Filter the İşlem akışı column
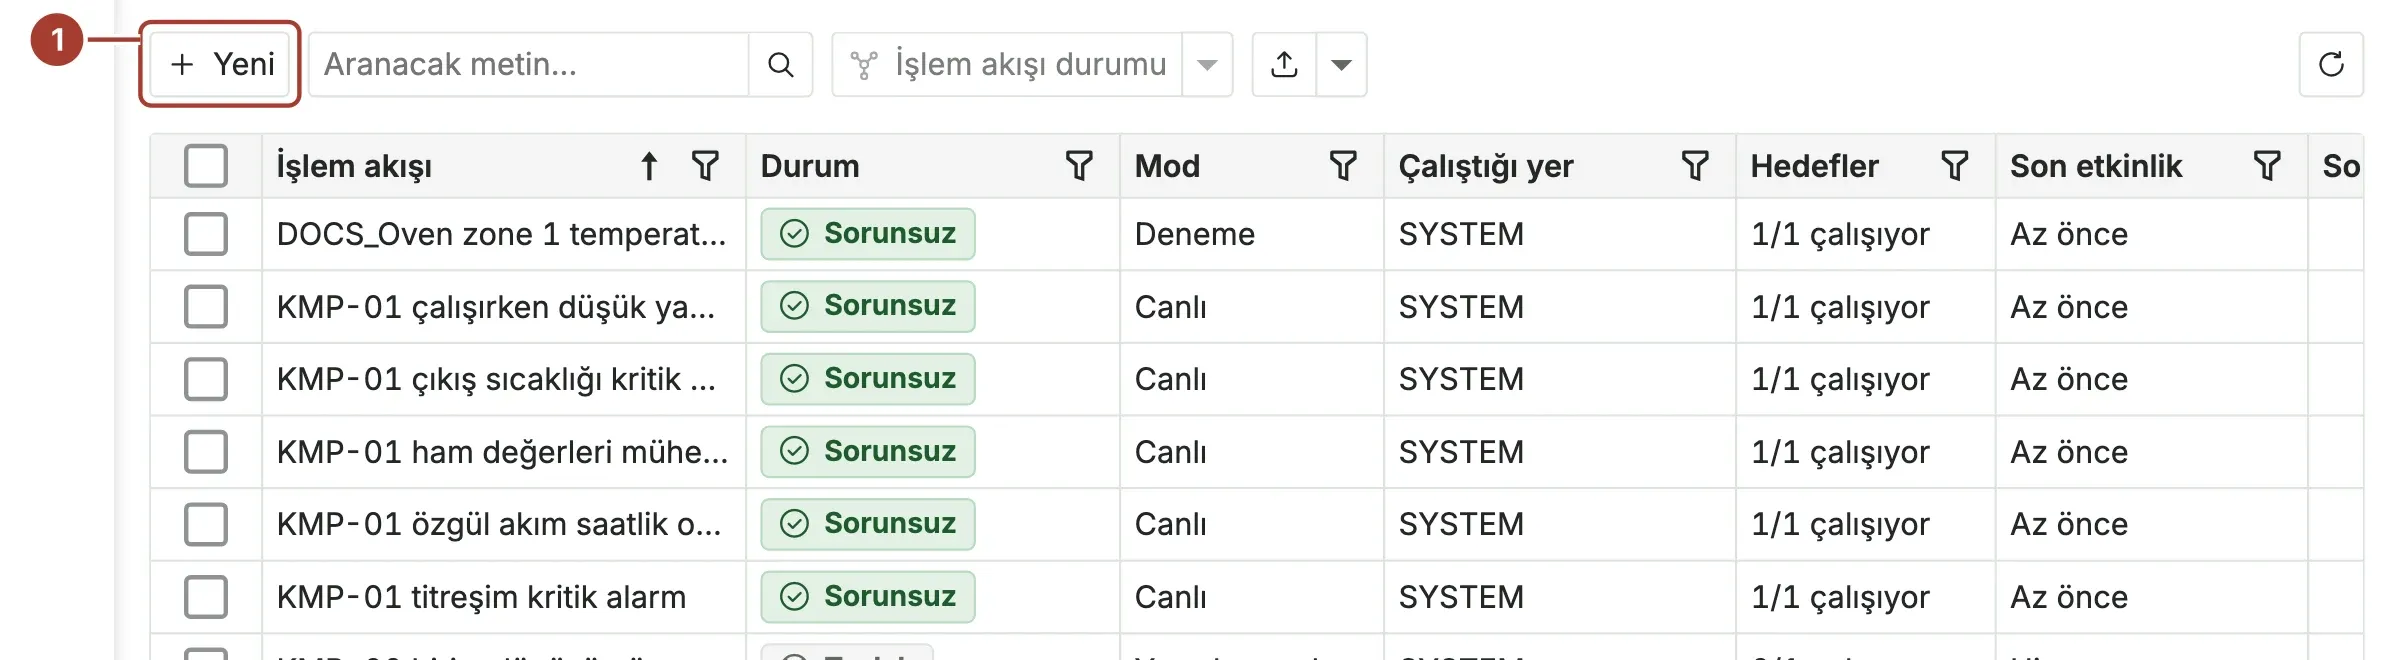The height and width of the screenshot is (660, 2400). click(x=706, y=166)
